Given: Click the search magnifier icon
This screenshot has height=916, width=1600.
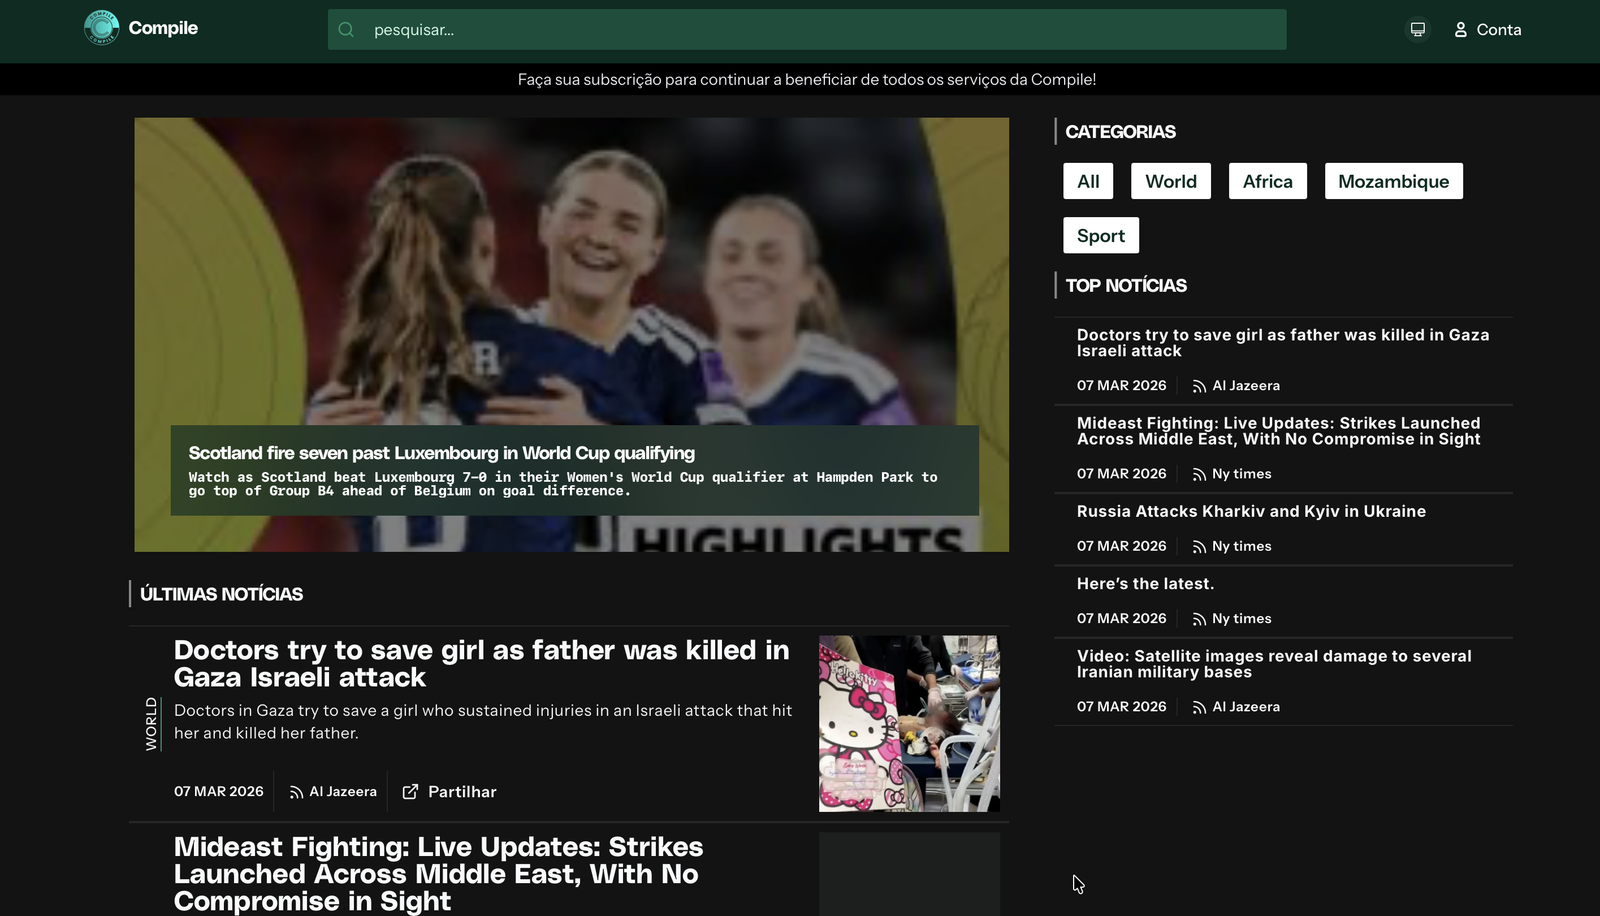Looking at the screenshot, I should coord(346,30).
